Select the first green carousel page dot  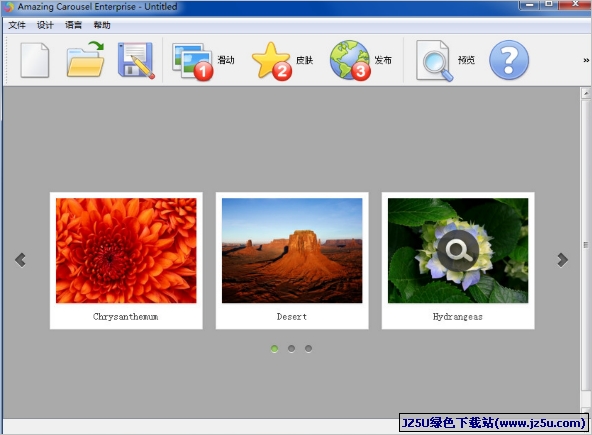[274, 349]
